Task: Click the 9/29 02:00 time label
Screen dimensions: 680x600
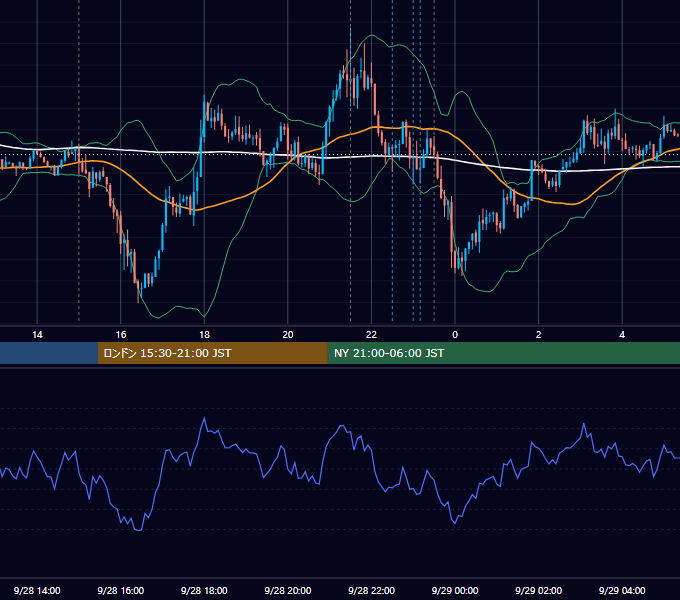Action: click(x=538, y=590)
